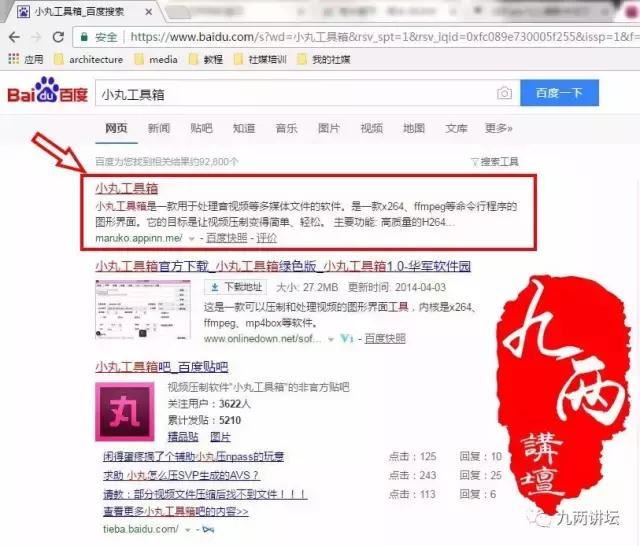
Task: Open the media bookmark folder
Action: click(x=156, y=60)
